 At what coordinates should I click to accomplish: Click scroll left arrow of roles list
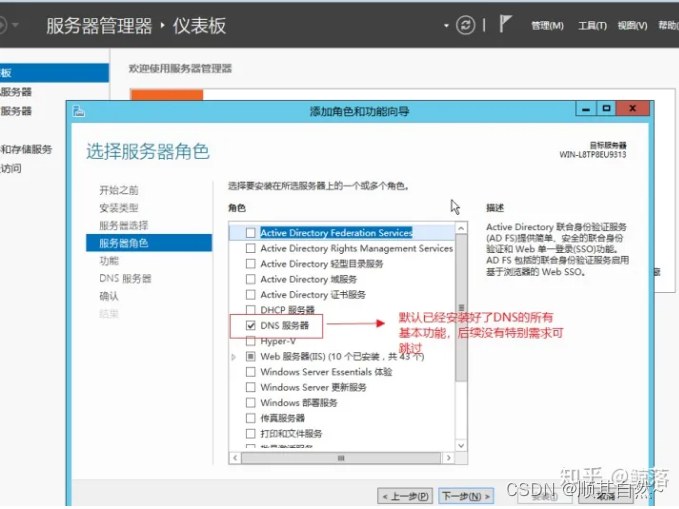point(235,457)
